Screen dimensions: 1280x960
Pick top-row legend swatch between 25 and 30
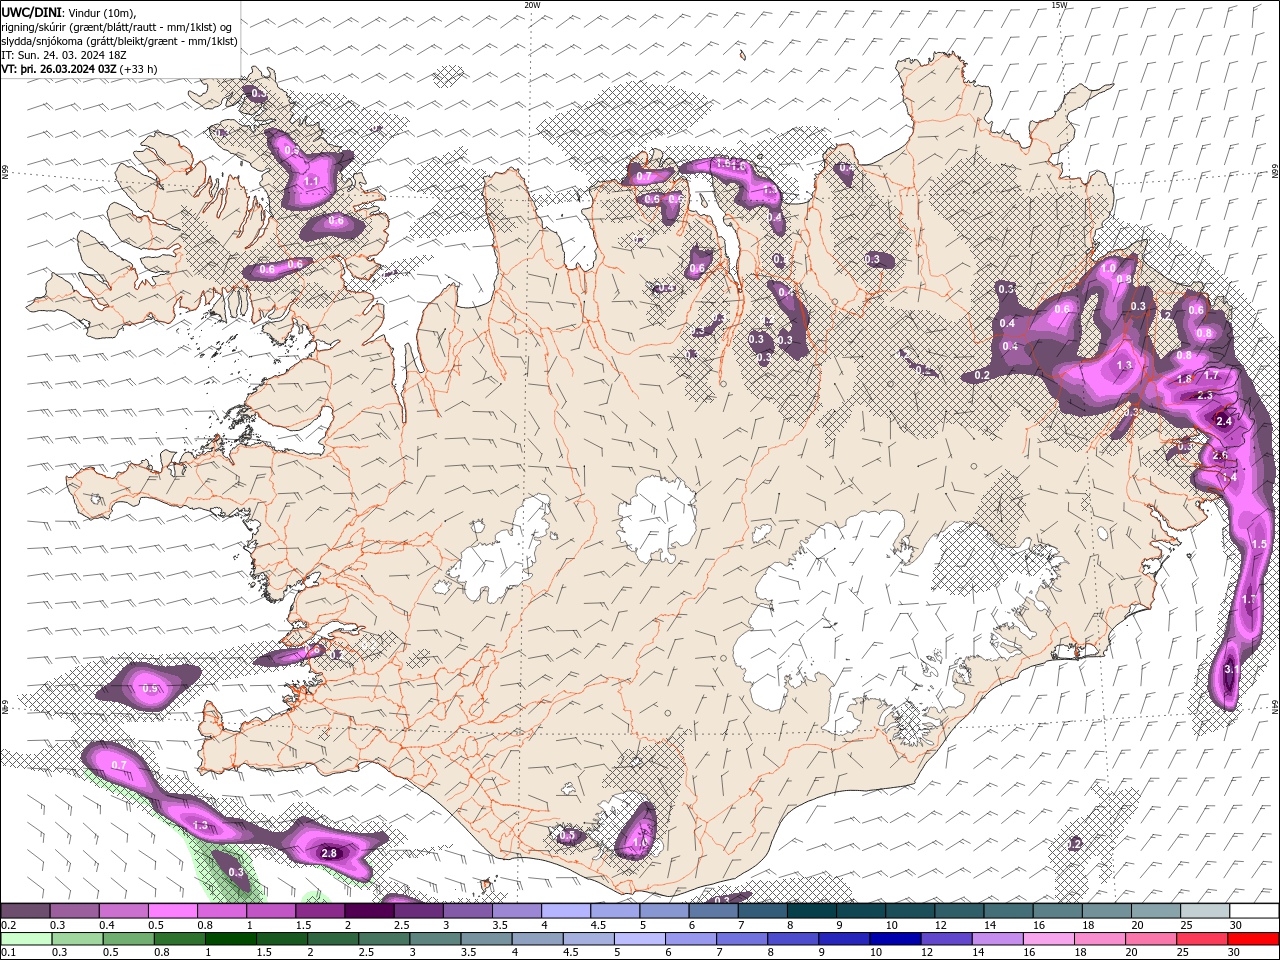pyautogui.click(x=1206, y=911)
